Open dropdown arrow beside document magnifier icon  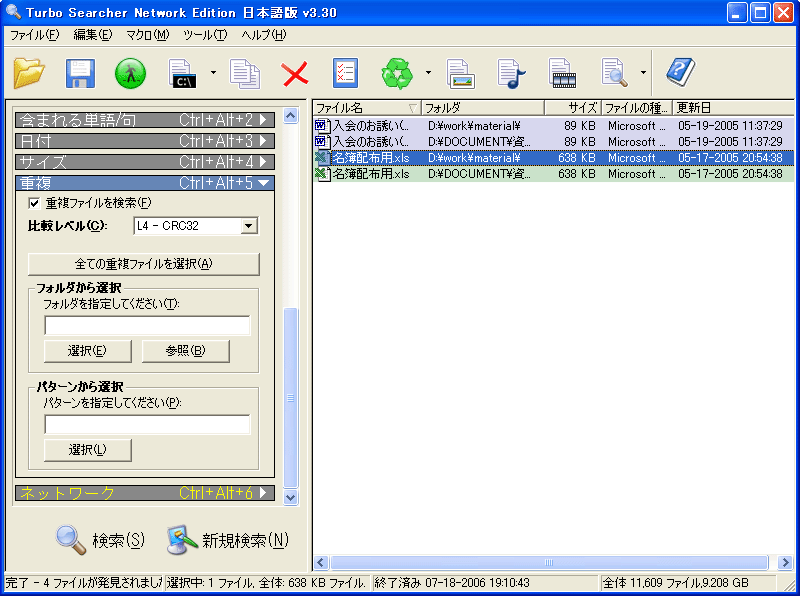pyautogui.click(x=643, y=72)
